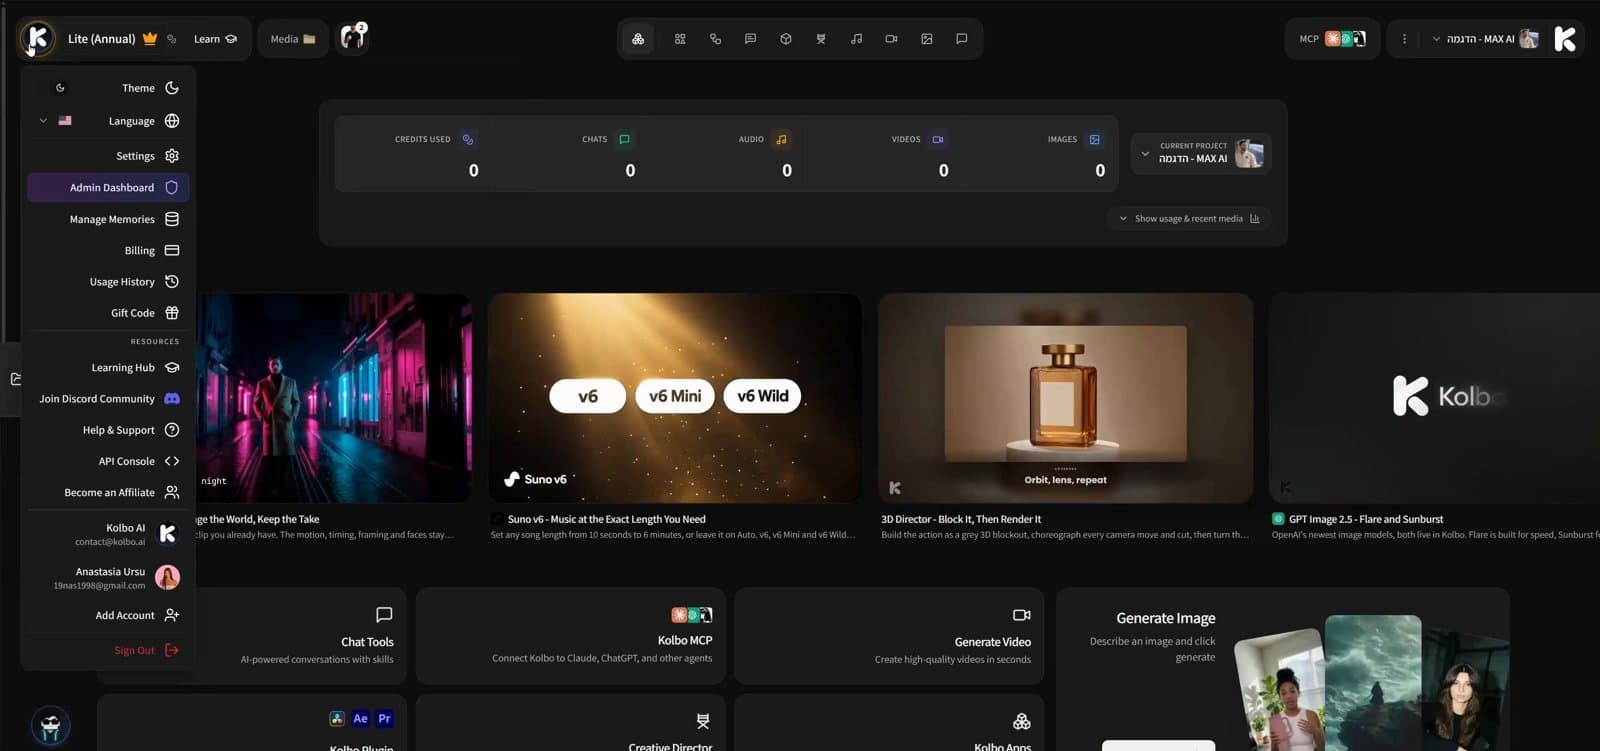Open Billing from the profile menu
1600x751 pixels.
108,250
